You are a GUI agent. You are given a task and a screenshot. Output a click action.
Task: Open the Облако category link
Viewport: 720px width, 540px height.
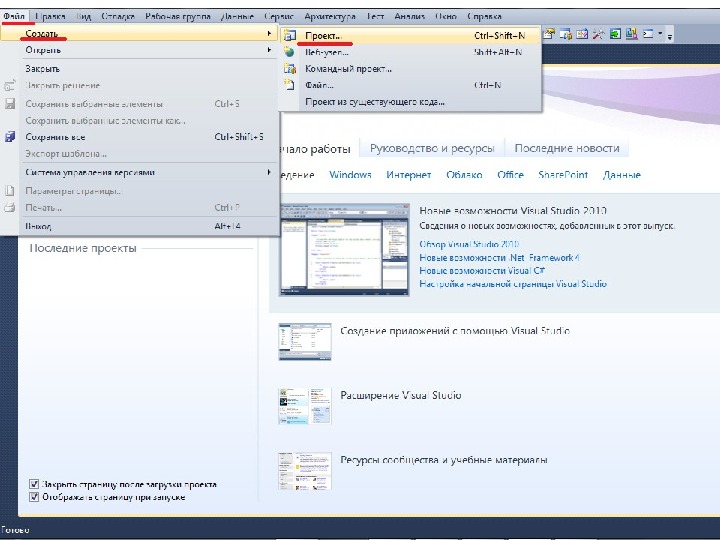pyautogui.click(x=464, y=175)
